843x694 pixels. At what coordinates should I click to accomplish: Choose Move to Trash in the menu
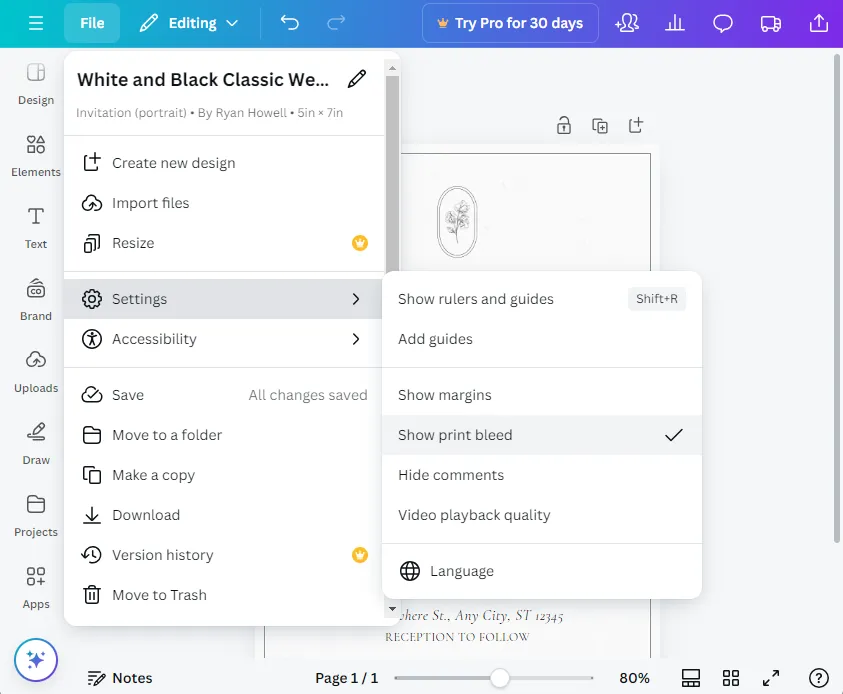pyautogui.click(x=159, y=595)
